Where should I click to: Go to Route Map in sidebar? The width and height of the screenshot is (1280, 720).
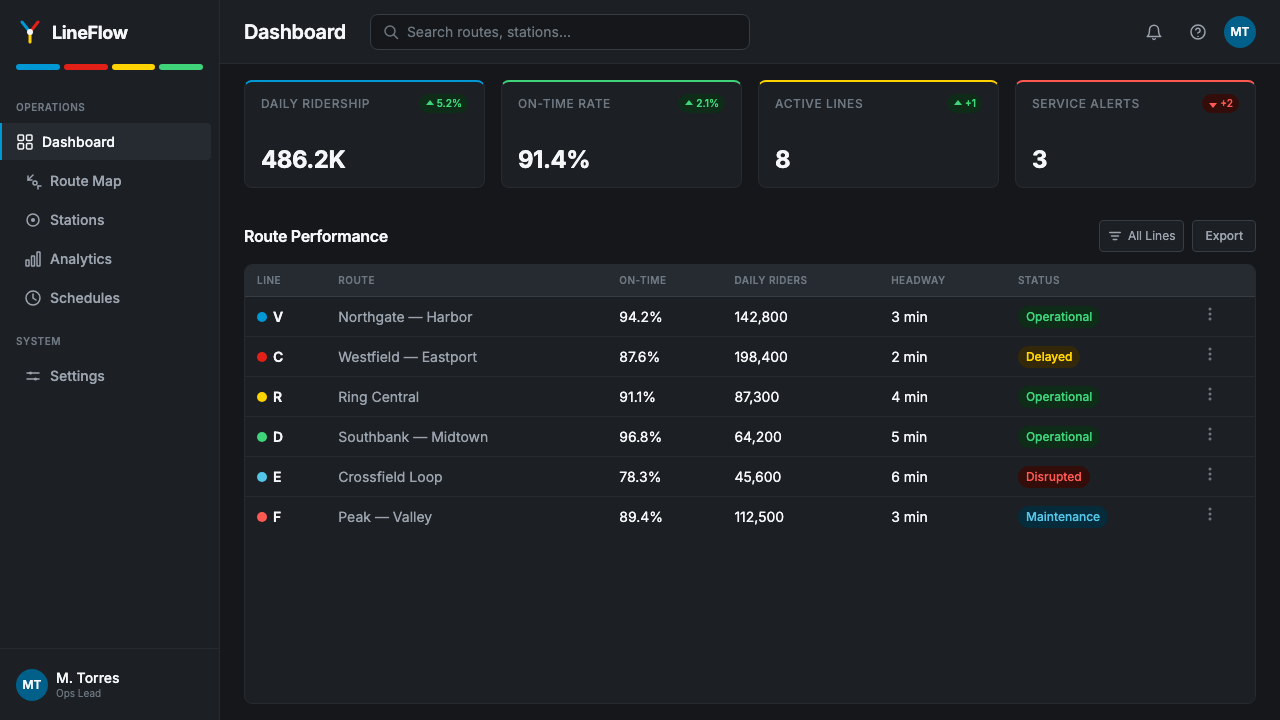[106, 181]
